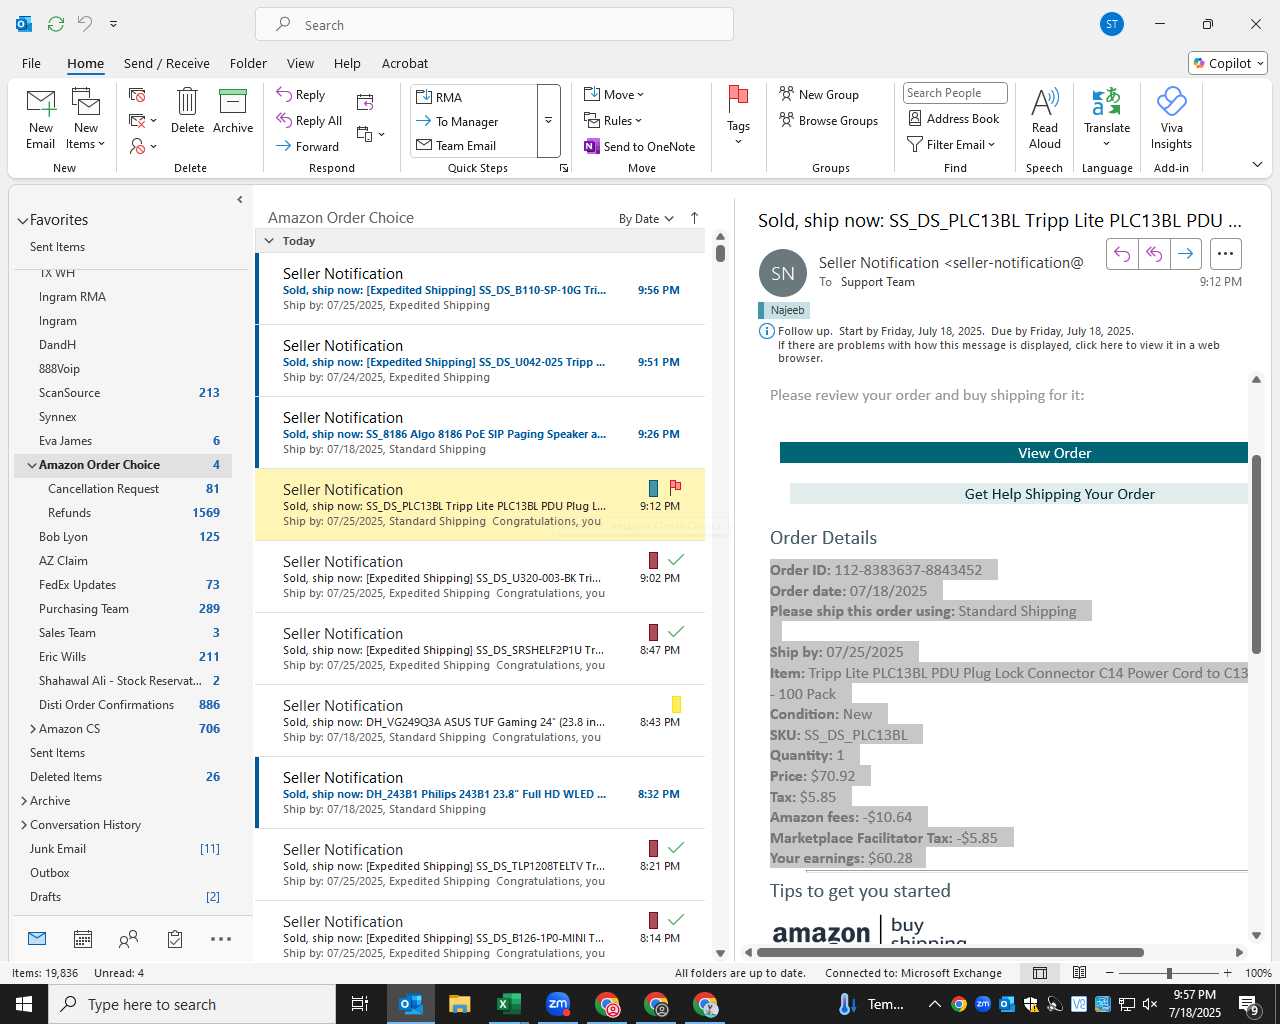
Task: Click Normal view icon in status bar
Action: click(1040, 973)
